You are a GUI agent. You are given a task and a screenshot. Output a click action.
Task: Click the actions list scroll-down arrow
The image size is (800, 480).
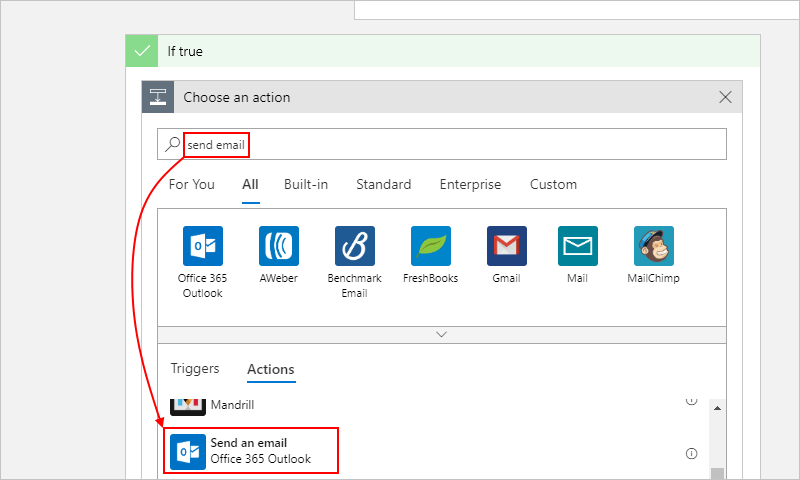[x=717, y=474]
